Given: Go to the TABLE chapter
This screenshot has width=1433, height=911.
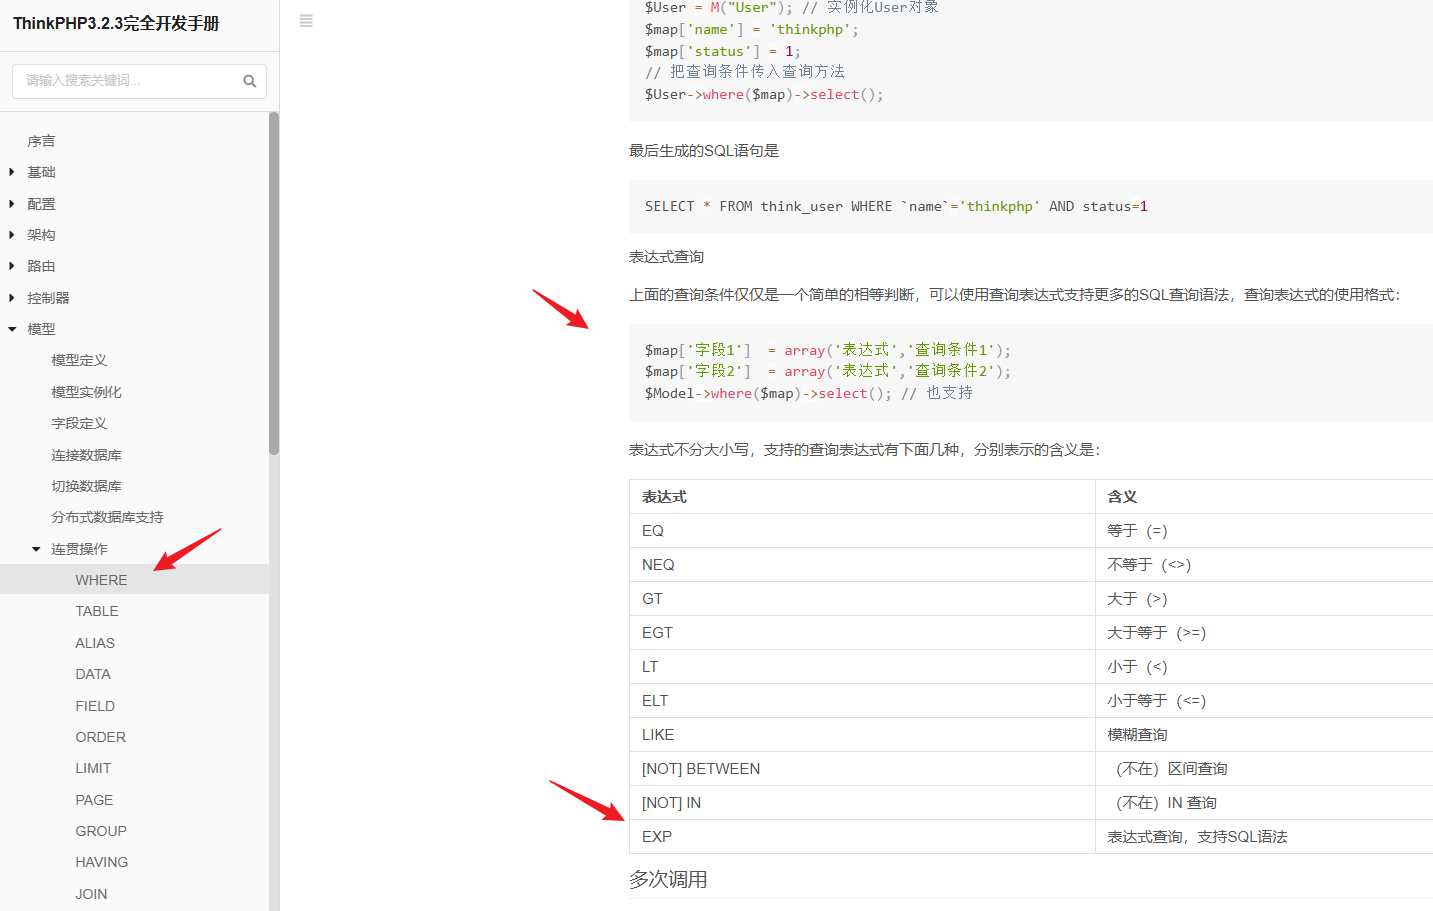Looking at the screenshot, I should [x=97, y=611].
